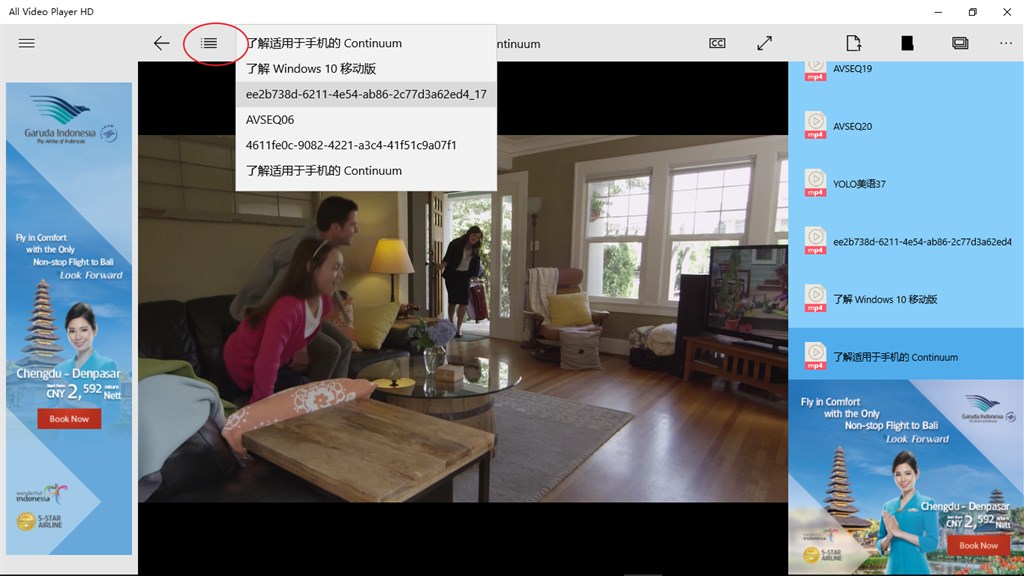The image size is (1024, 576).
Task: Click mp4 icon beside ee2b738d sidebar item
Action: (815, 240)
